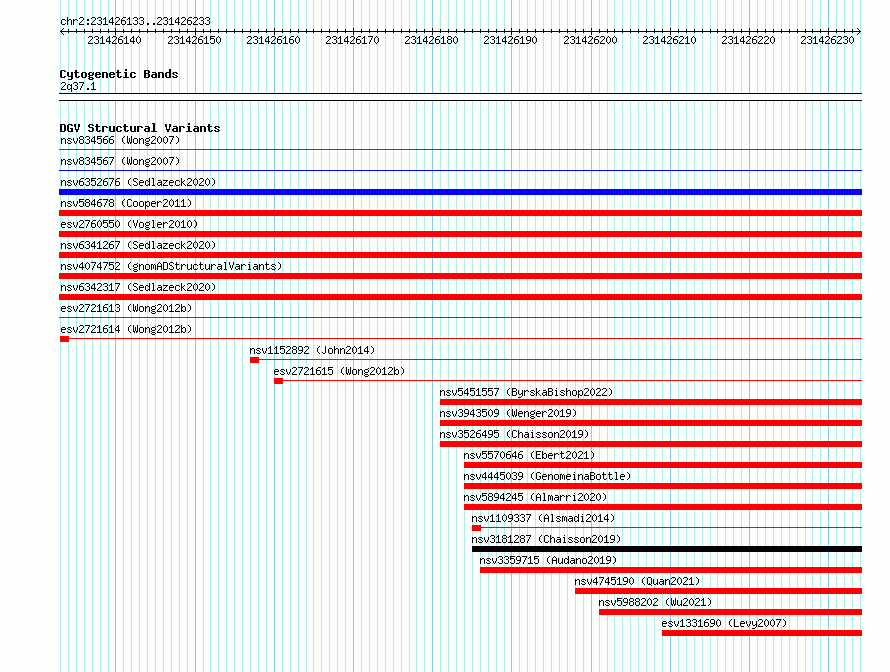Click the blue bar of nsv6352676
Screen dimensions: 890x672
coord(460,192)
